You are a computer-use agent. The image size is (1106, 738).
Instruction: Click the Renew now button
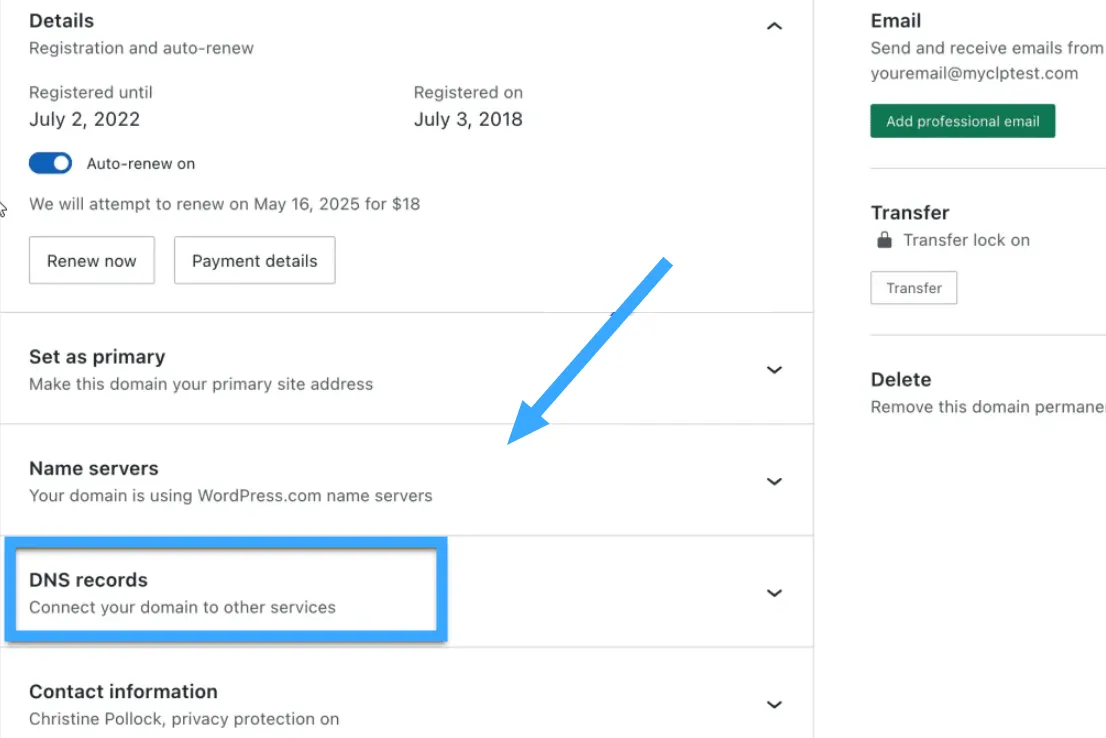pos(91,261)
